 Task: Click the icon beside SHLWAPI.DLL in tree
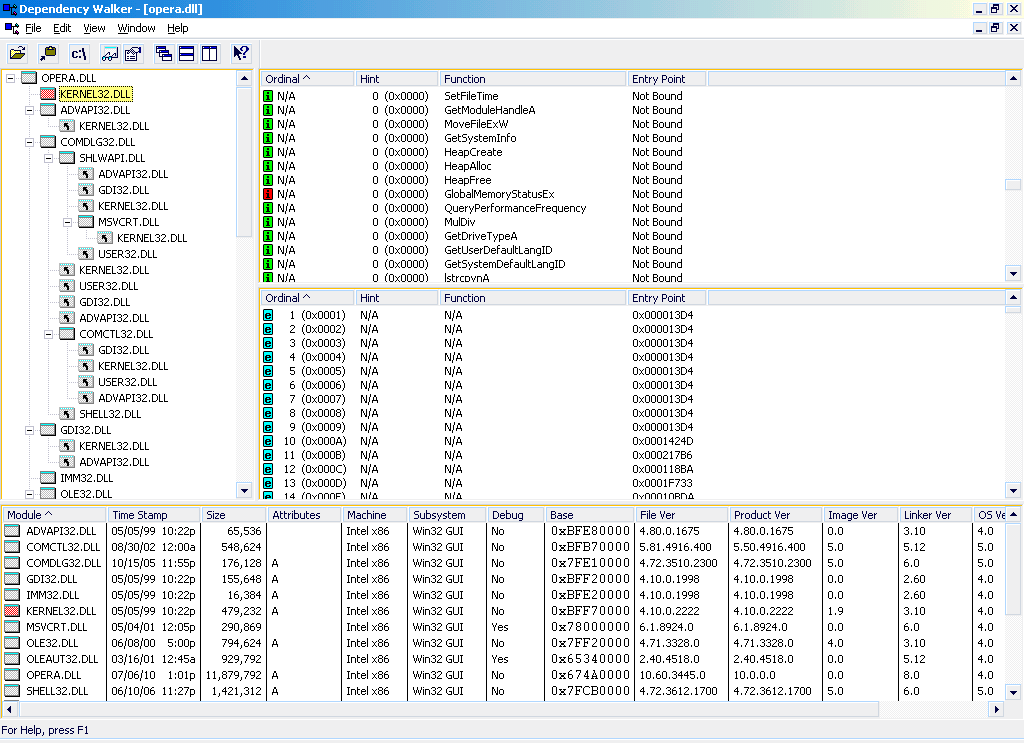67,158
